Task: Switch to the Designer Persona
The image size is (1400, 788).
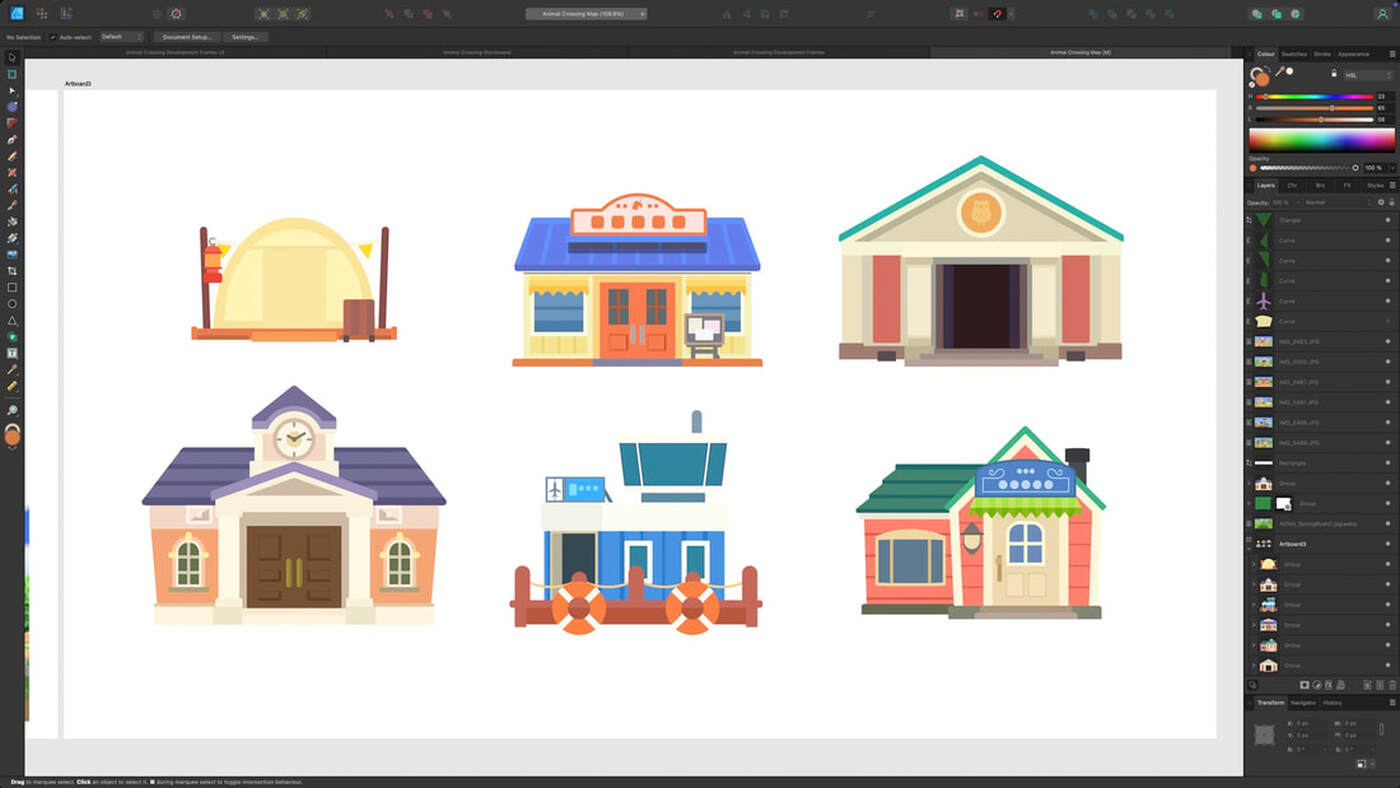Action: (16, 13)
